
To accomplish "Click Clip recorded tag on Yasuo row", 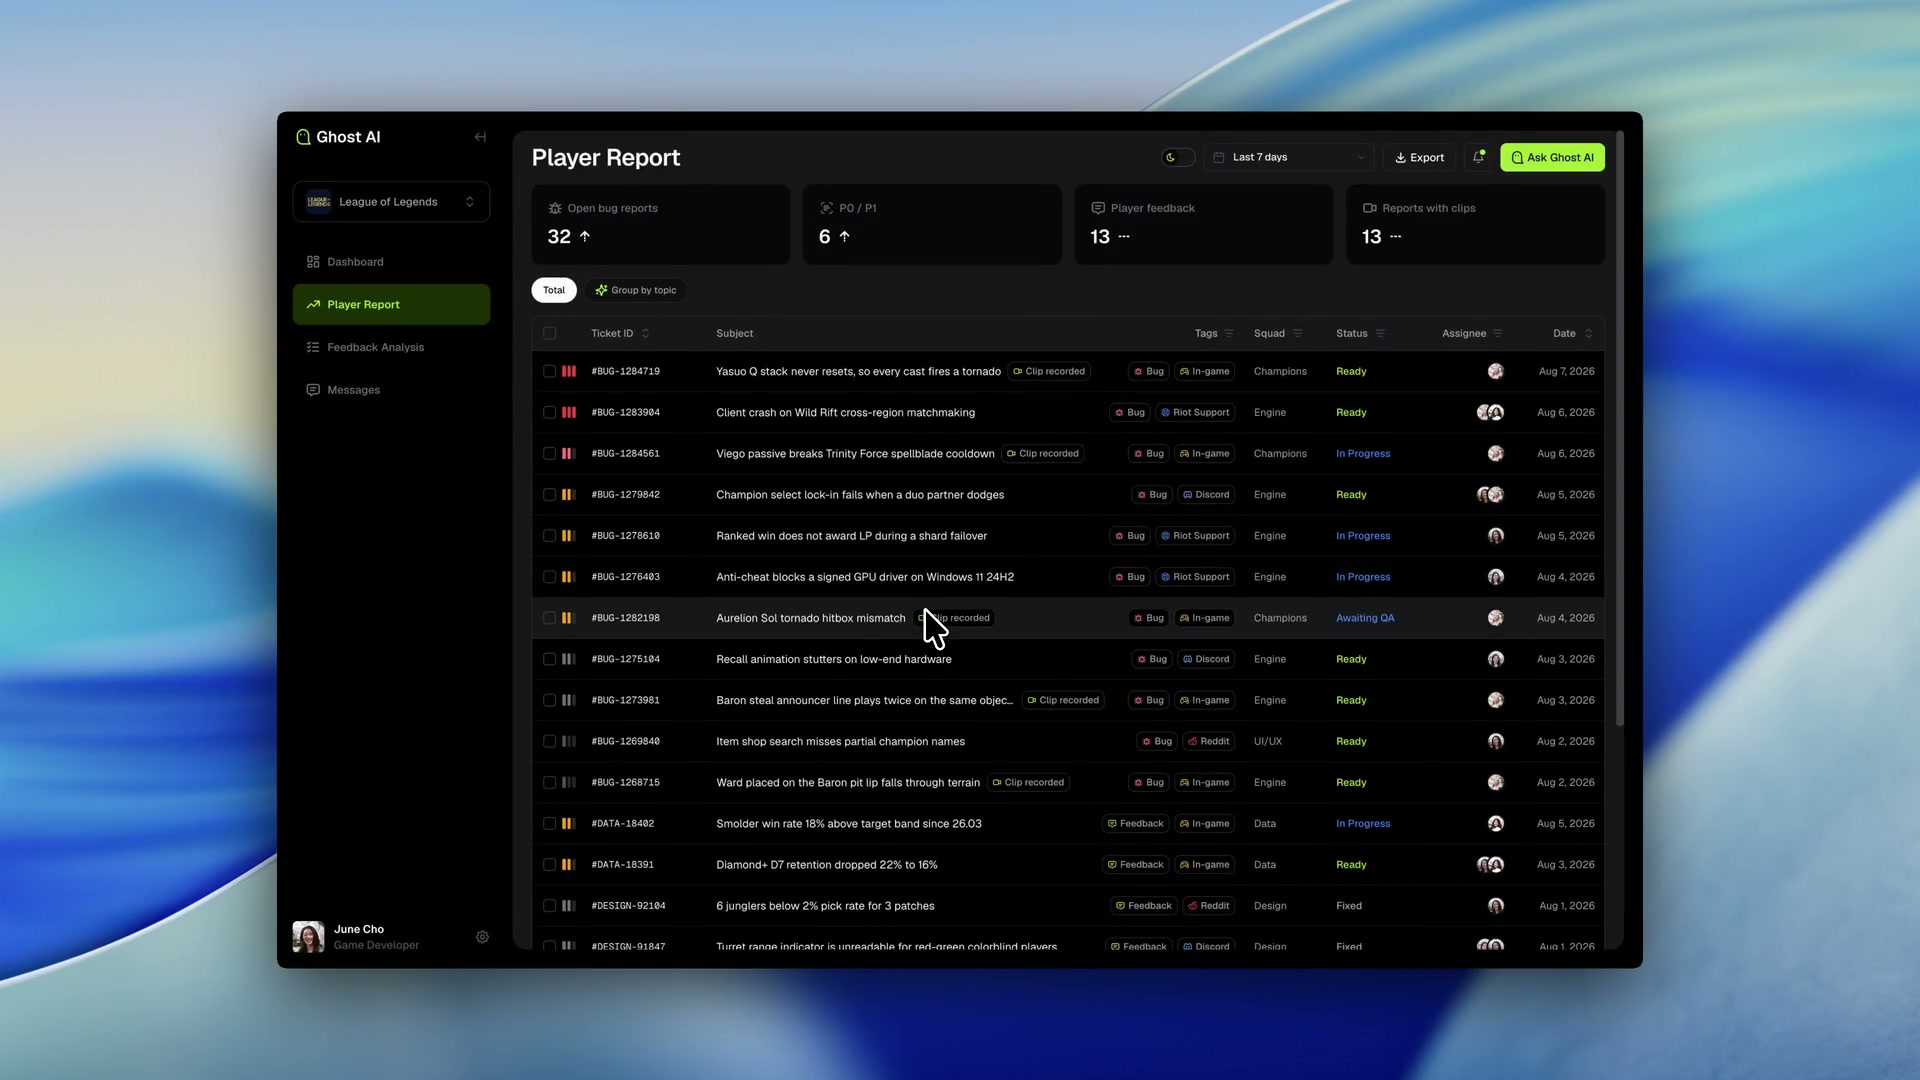I will (1049, 371).
